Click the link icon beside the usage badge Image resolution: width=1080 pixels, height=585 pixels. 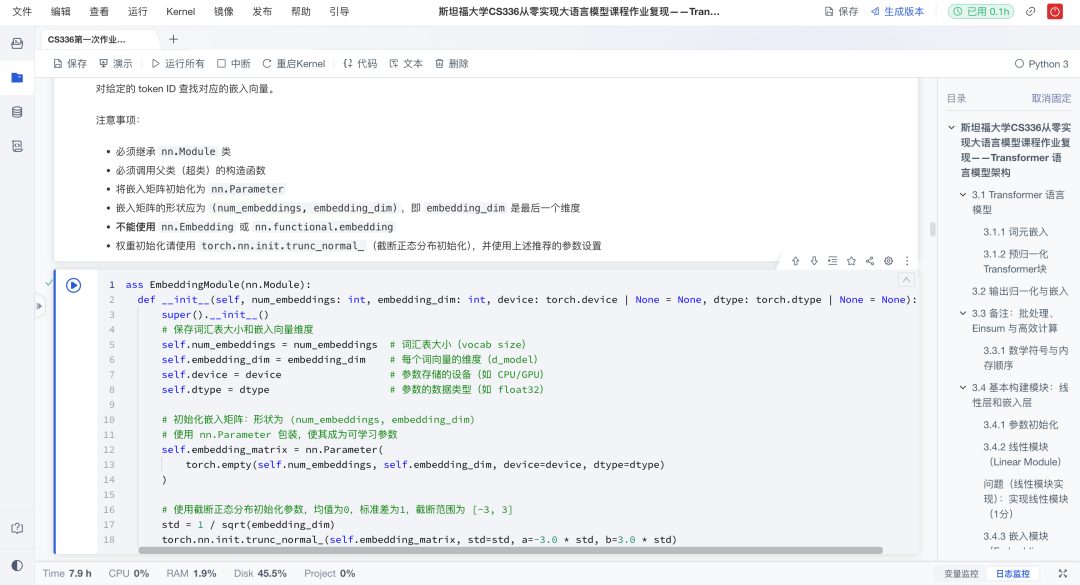1030,12
